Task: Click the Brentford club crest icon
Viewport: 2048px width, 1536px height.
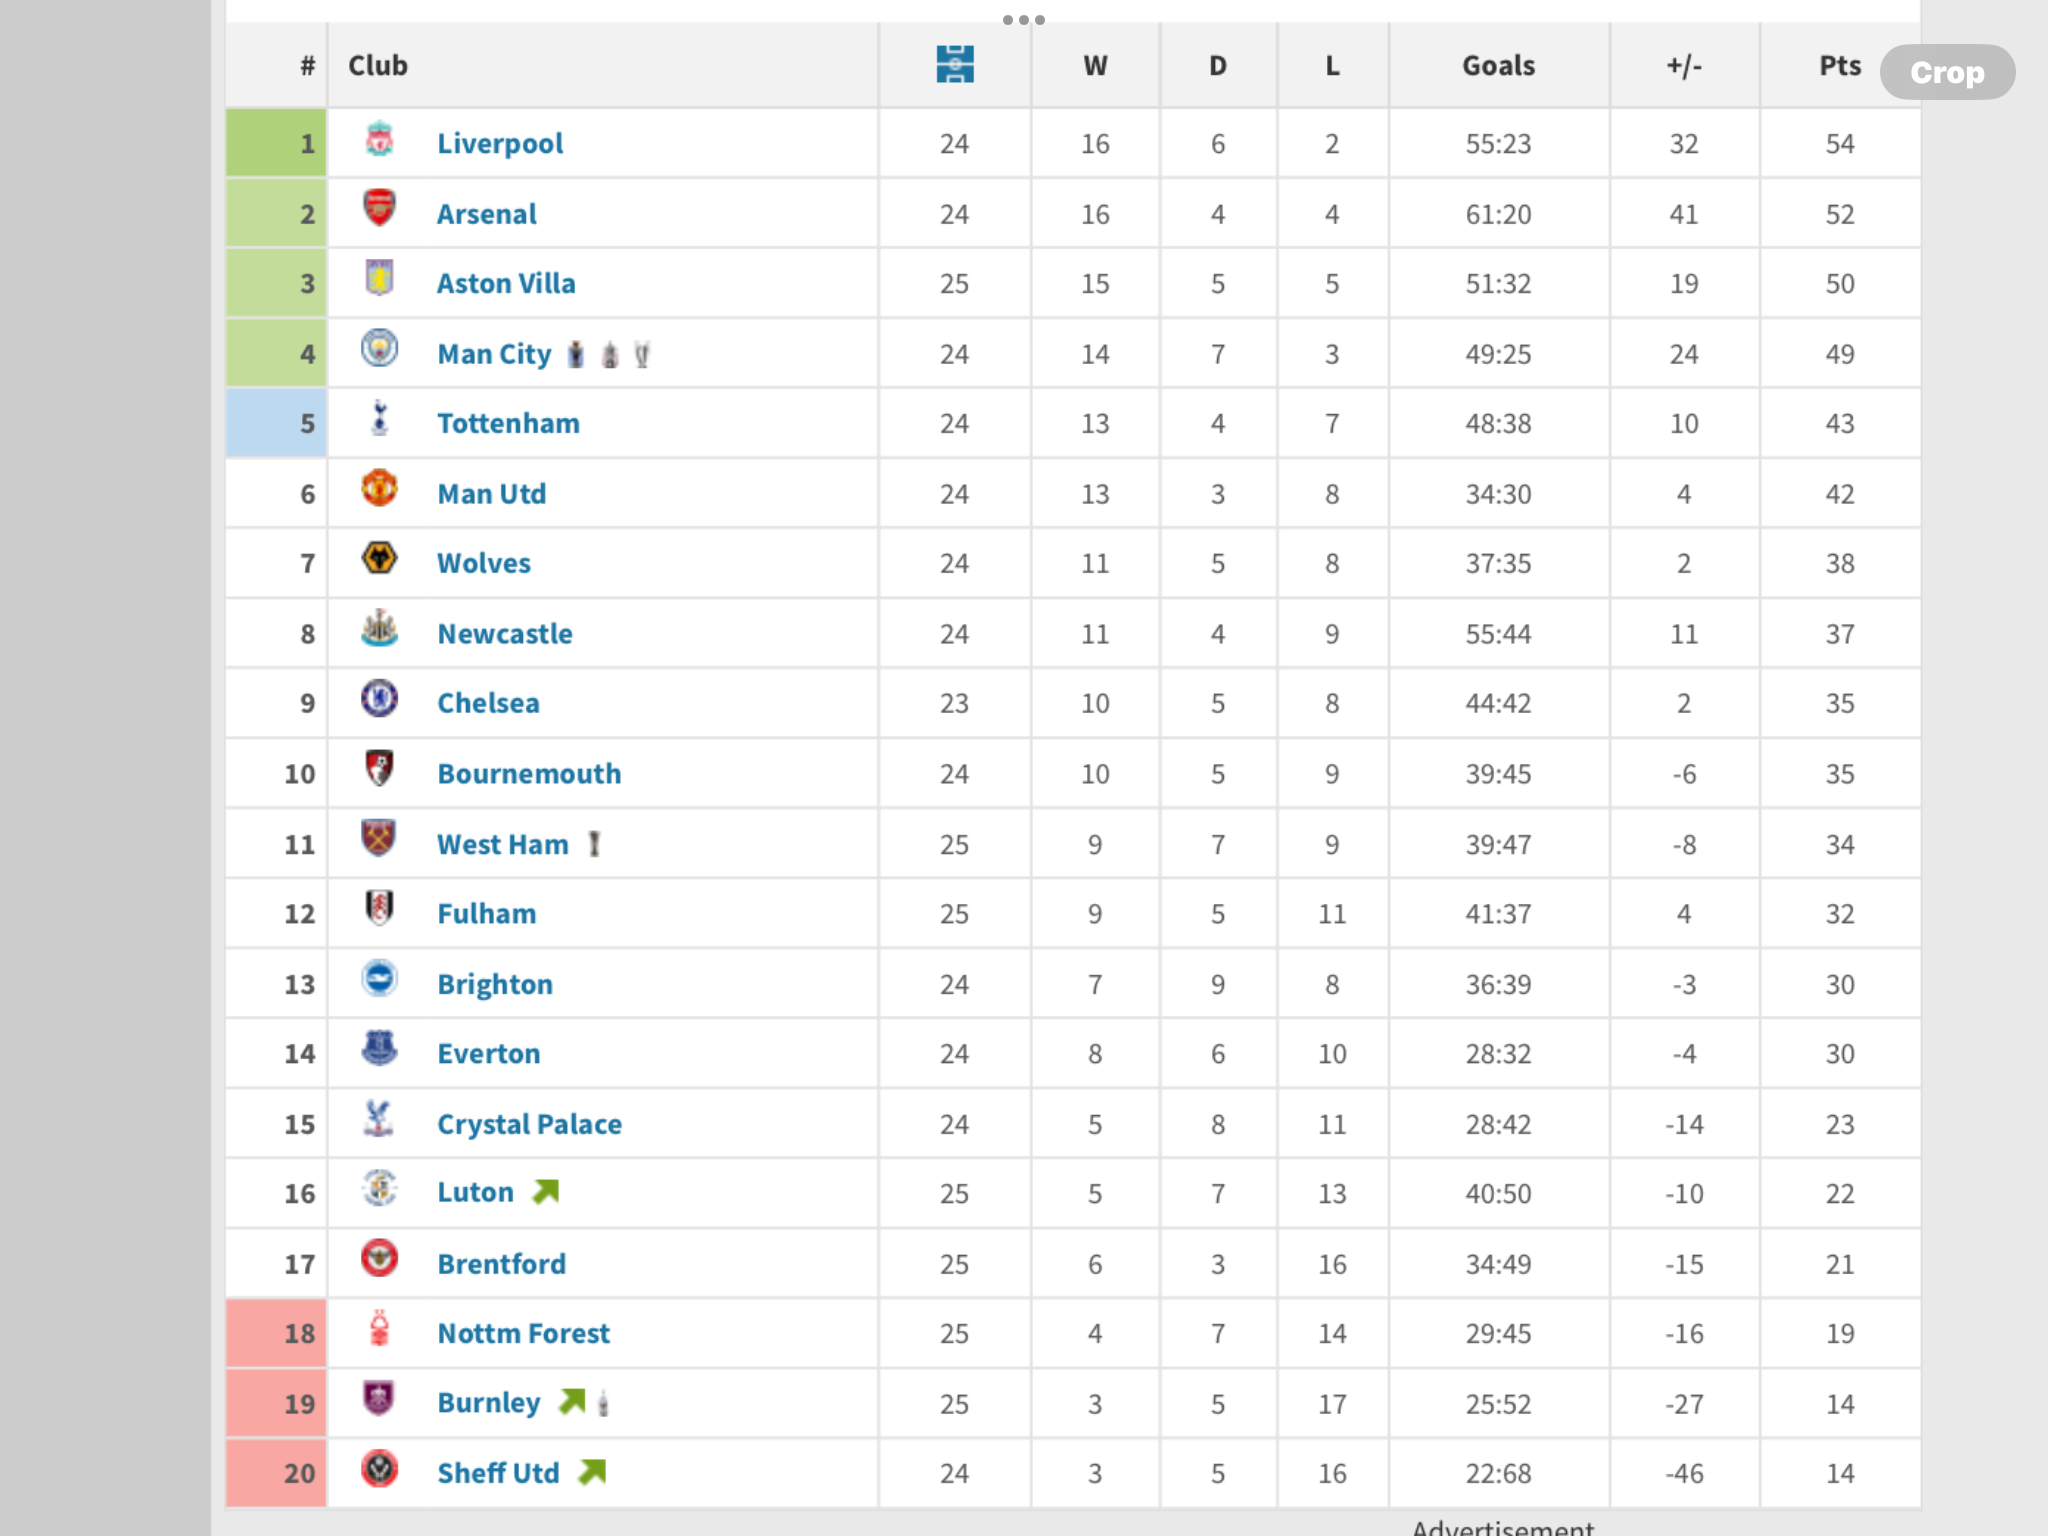Action: [379, 1259]
